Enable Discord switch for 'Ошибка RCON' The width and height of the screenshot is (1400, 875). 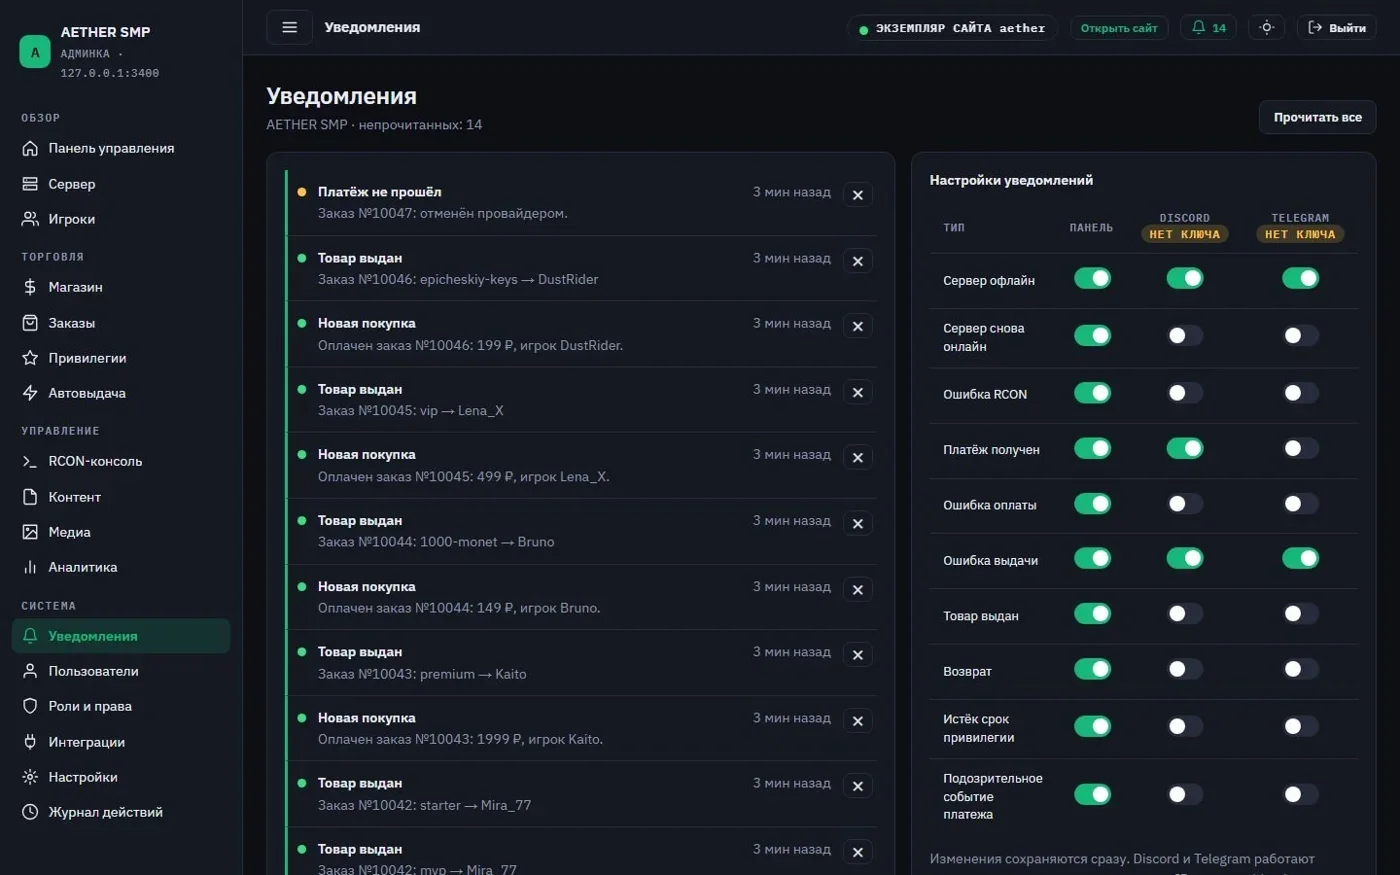[x=1185, y=393]
